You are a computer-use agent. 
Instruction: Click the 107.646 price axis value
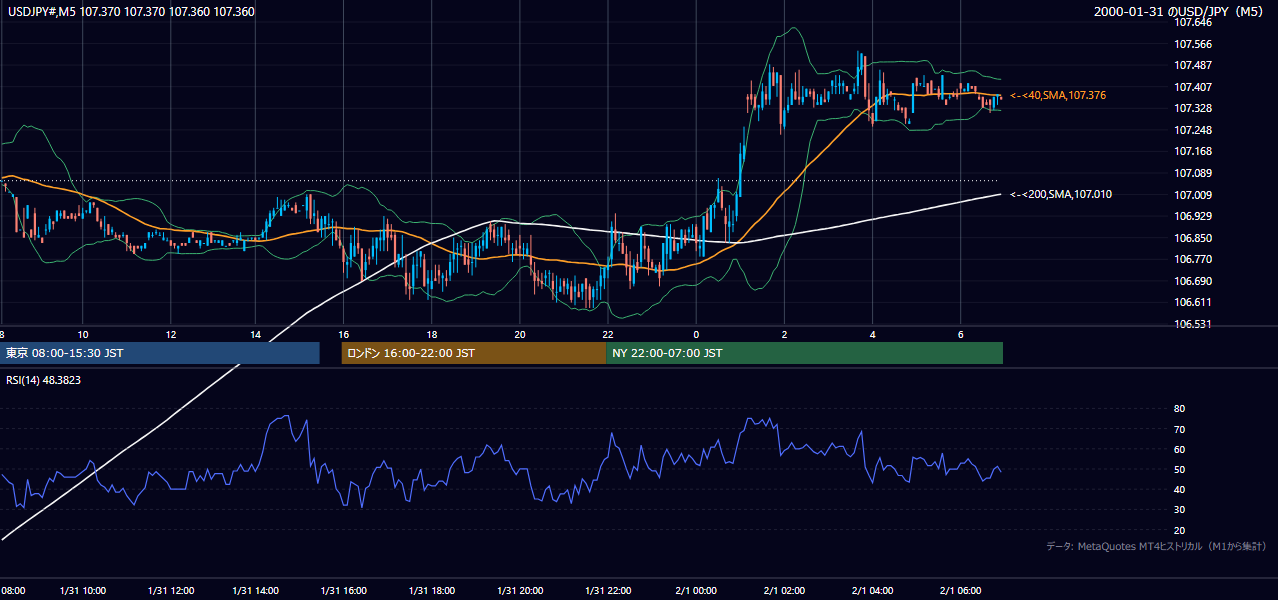(x=1192, y=22)
